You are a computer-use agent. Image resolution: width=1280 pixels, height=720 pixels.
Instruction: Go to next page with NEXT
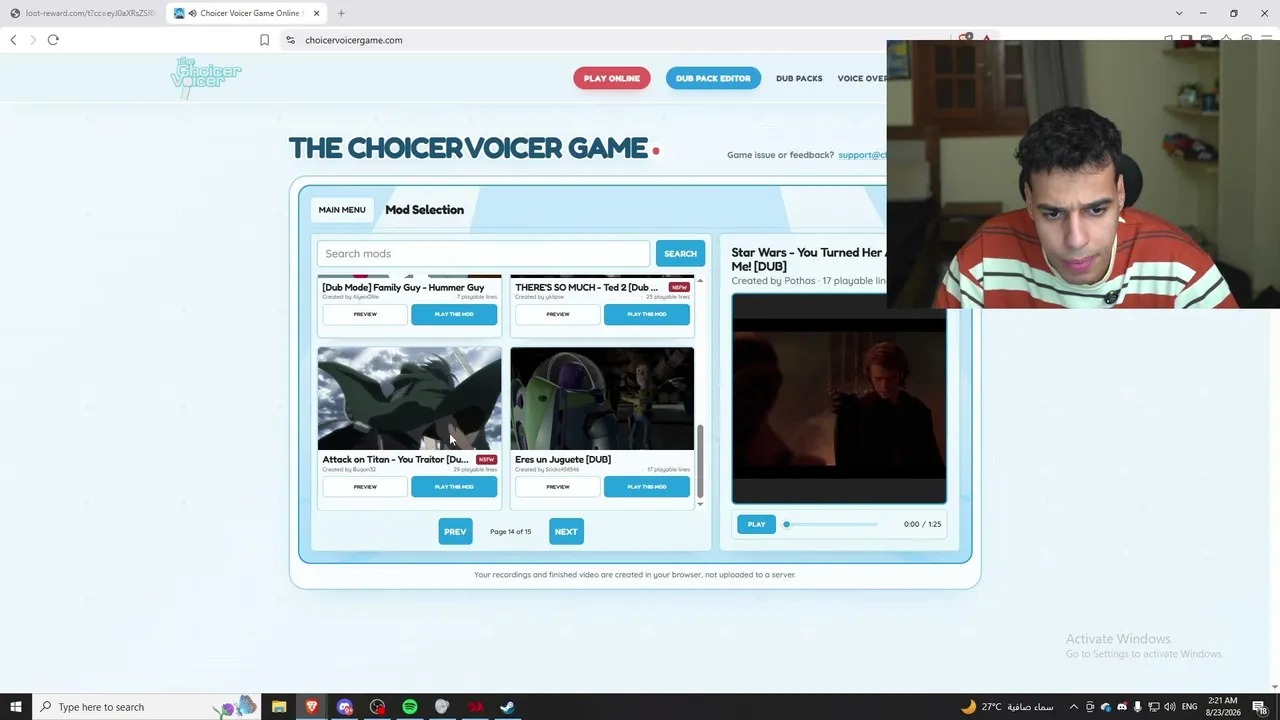[566, 532]
